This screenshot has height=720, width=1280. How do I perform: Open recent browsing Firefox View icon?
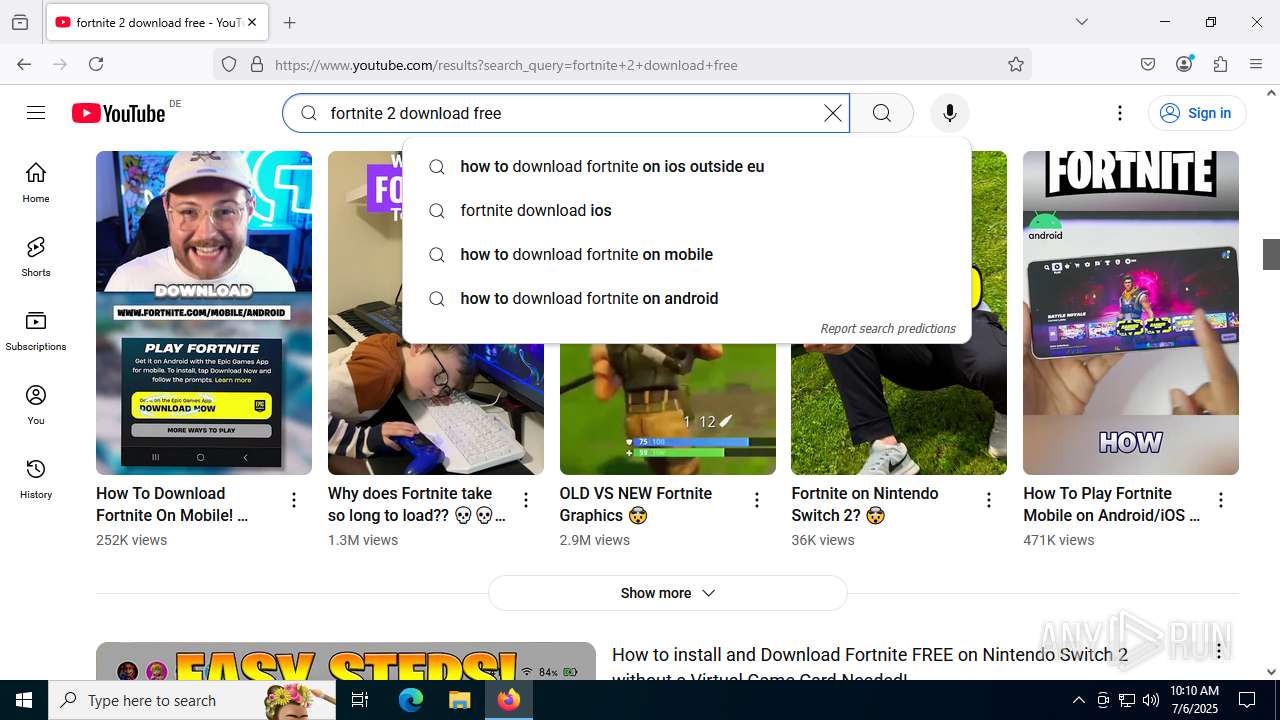pos(20,22)
